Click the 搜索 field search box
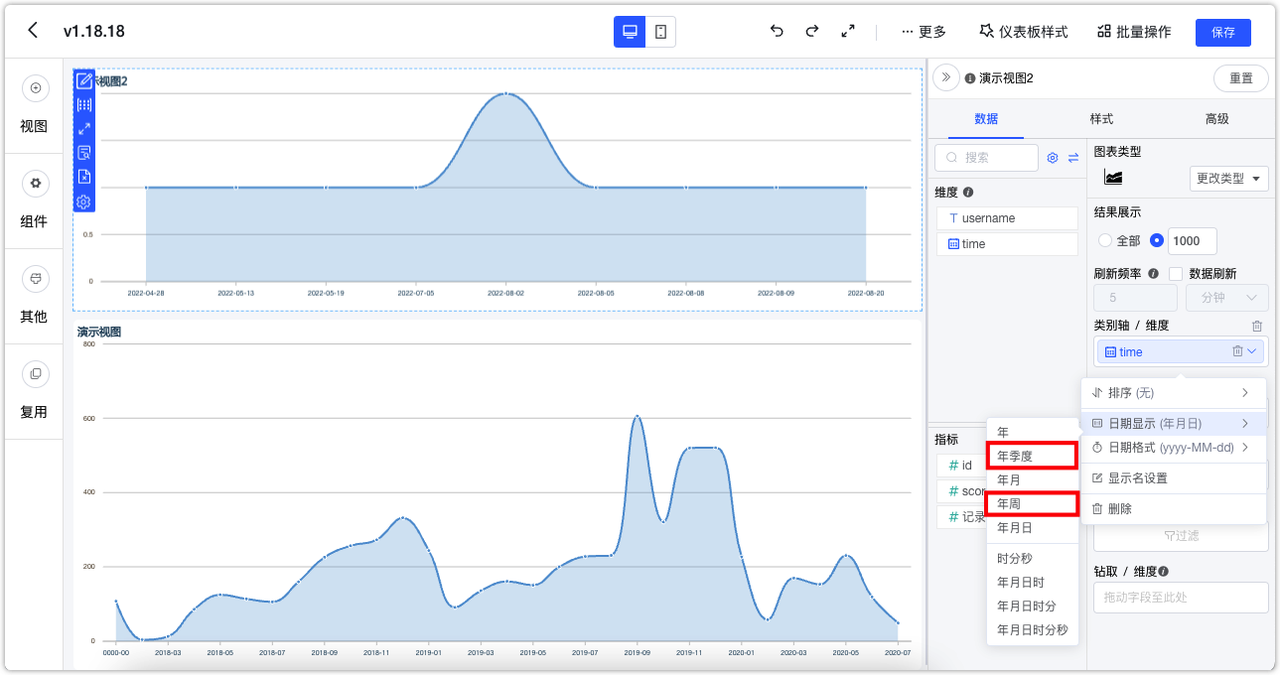The height and width of the screenshot is (675, 1280). click(986, 157)
